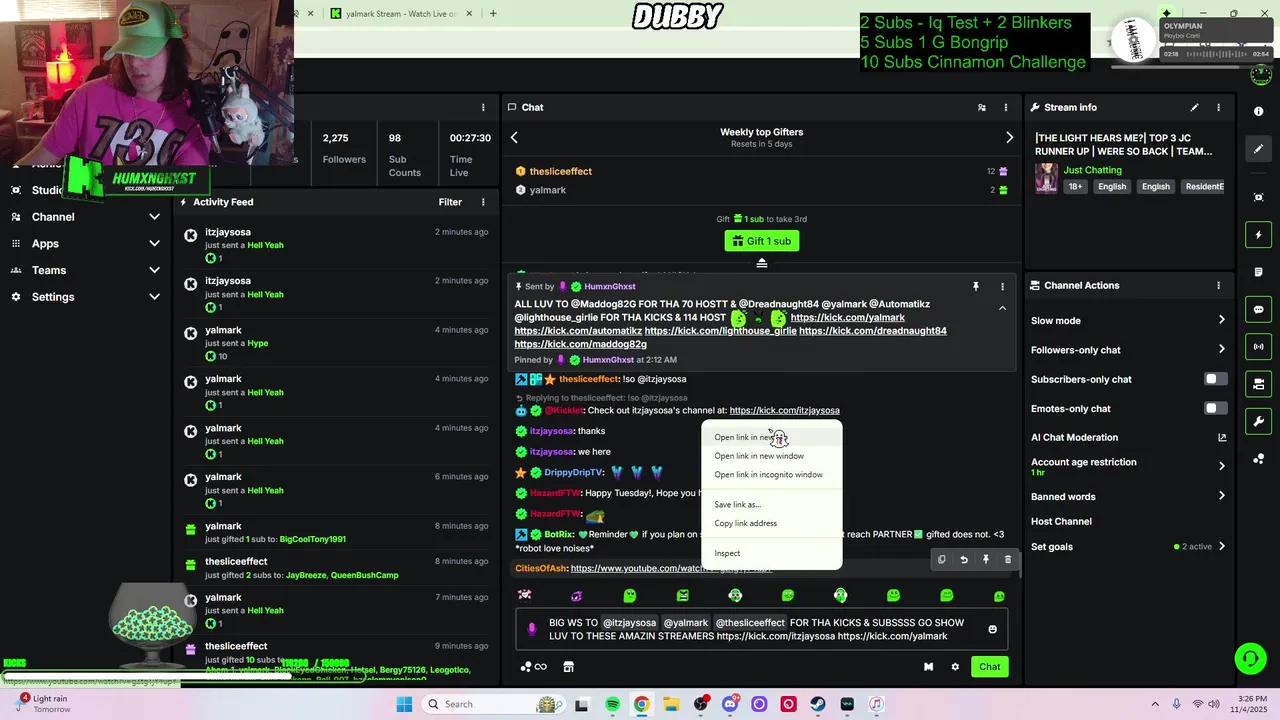The width and height of the screenshot is (1280, 720).
Task: Choose Inspect from context menu
Action: click(x=772, y=554)
